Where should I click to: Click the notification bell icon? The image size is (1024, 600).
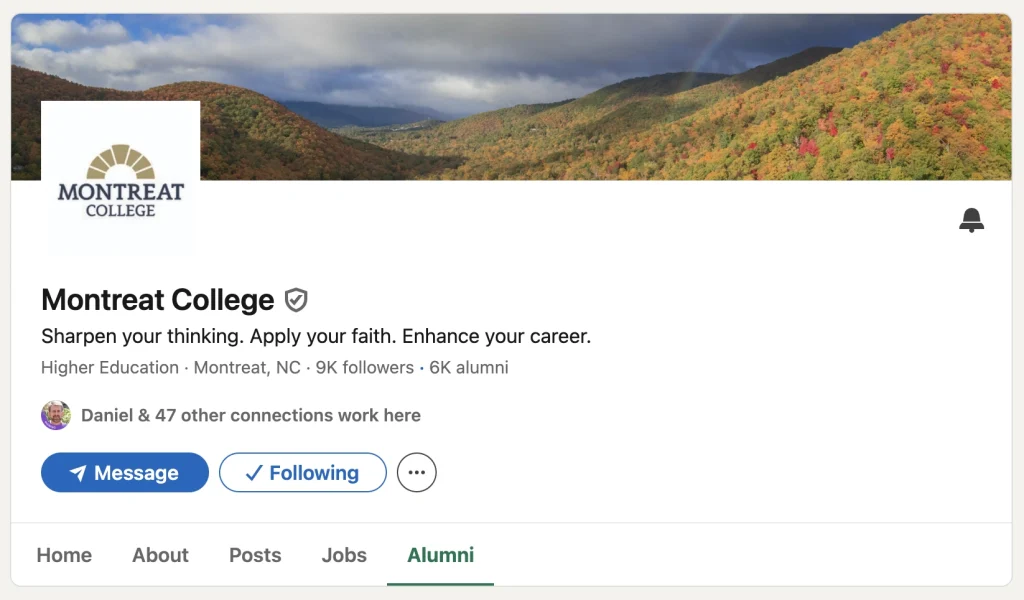pyautogui.click(x=971, y=220)
